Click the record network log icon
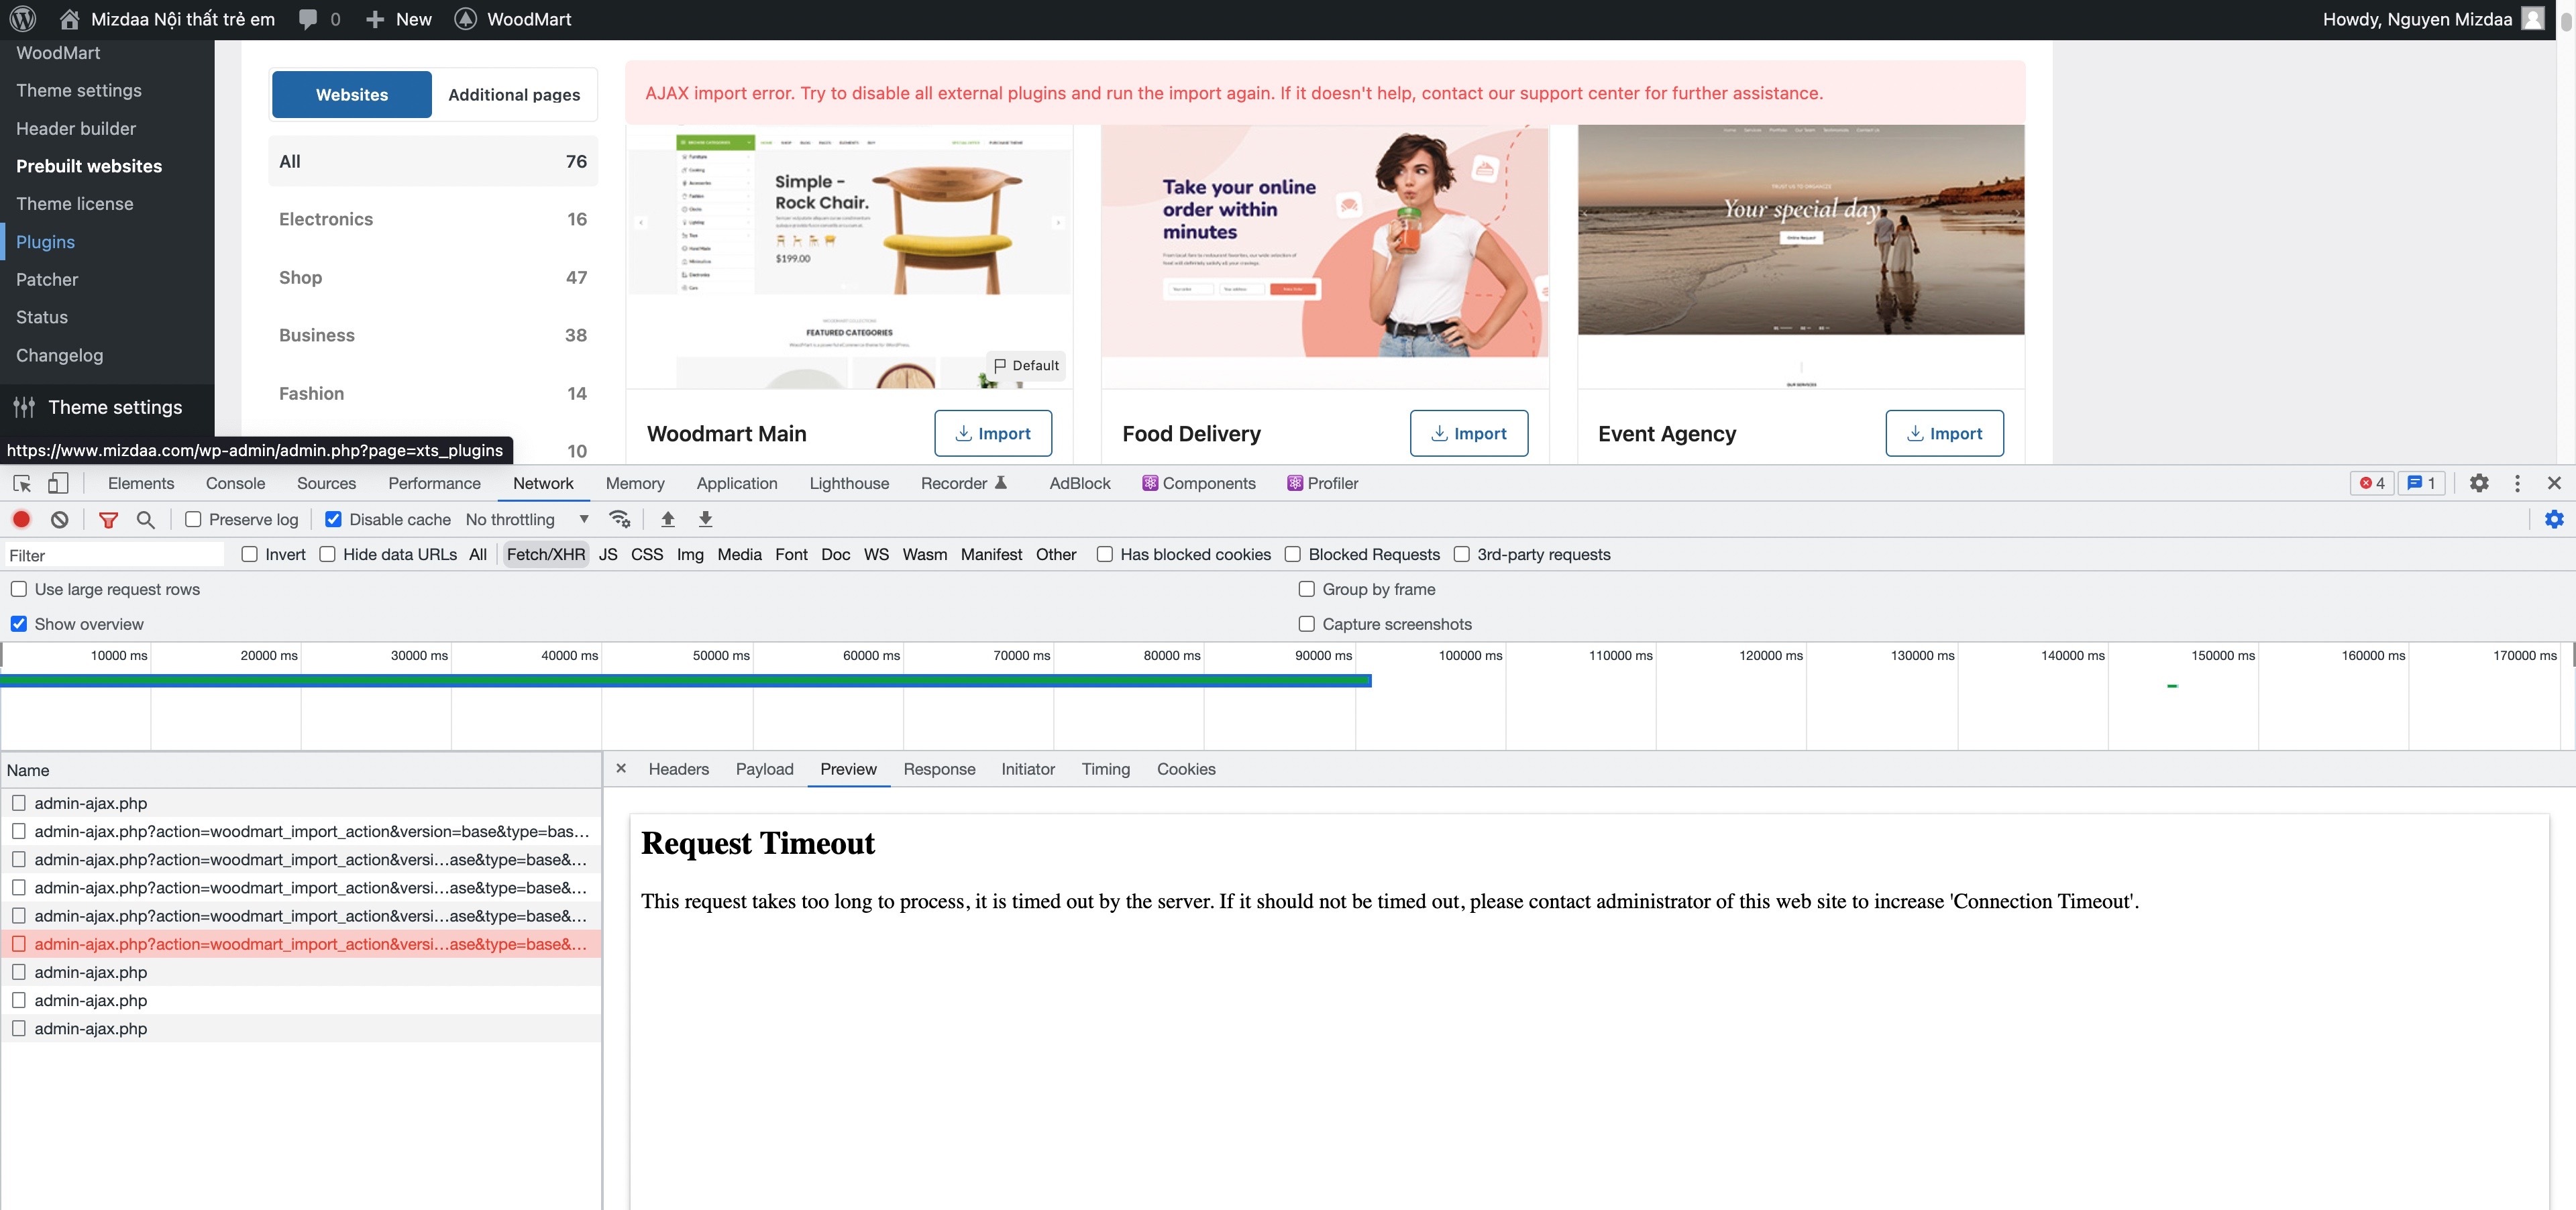This screenshot has height=1210, width=2576. coord(21,519)
